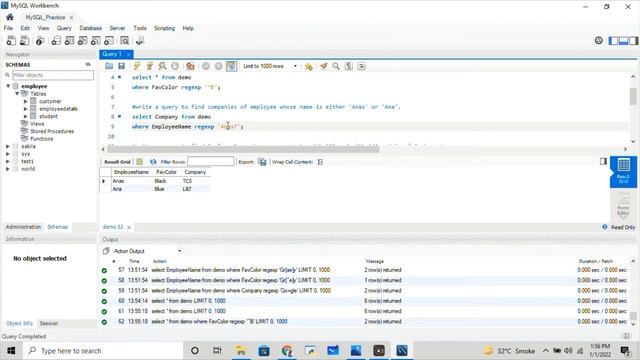The height and width of the screenshot is (360, 640).
Task: Stop the running query icon
Action: tap(175, 66)
